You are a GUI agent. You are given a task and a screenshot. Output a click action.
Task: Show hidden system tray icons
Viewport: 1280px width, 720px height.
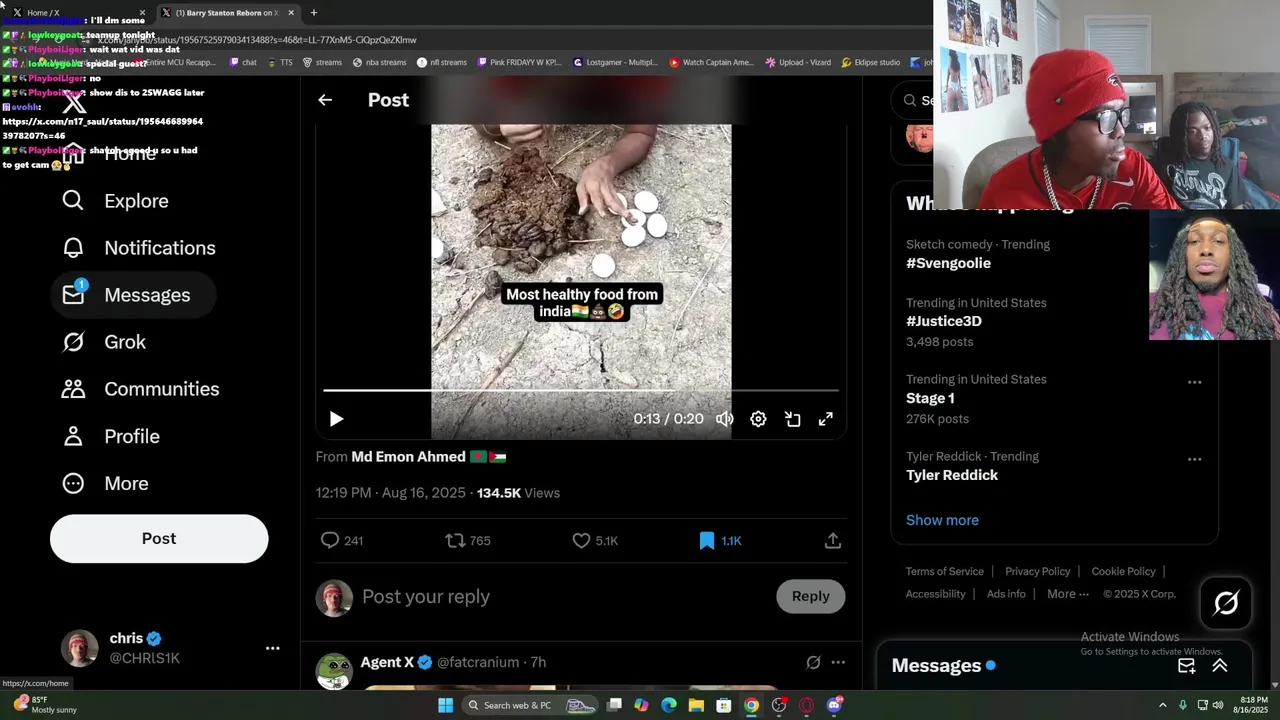tap(1163, 705)
